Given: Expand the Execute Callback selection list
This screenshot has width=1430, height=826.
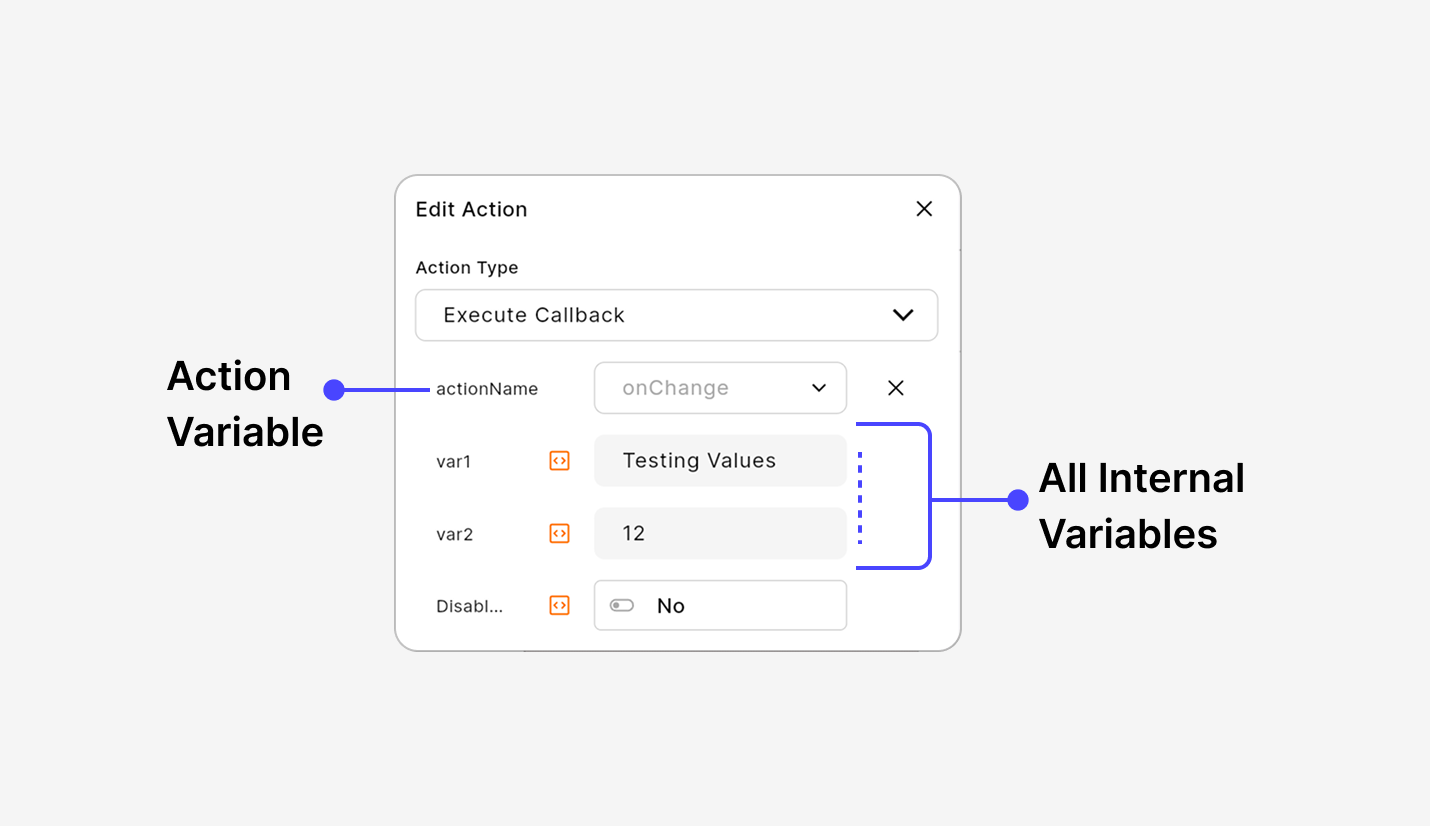Looking at the screenshot, I should [677, 315].
